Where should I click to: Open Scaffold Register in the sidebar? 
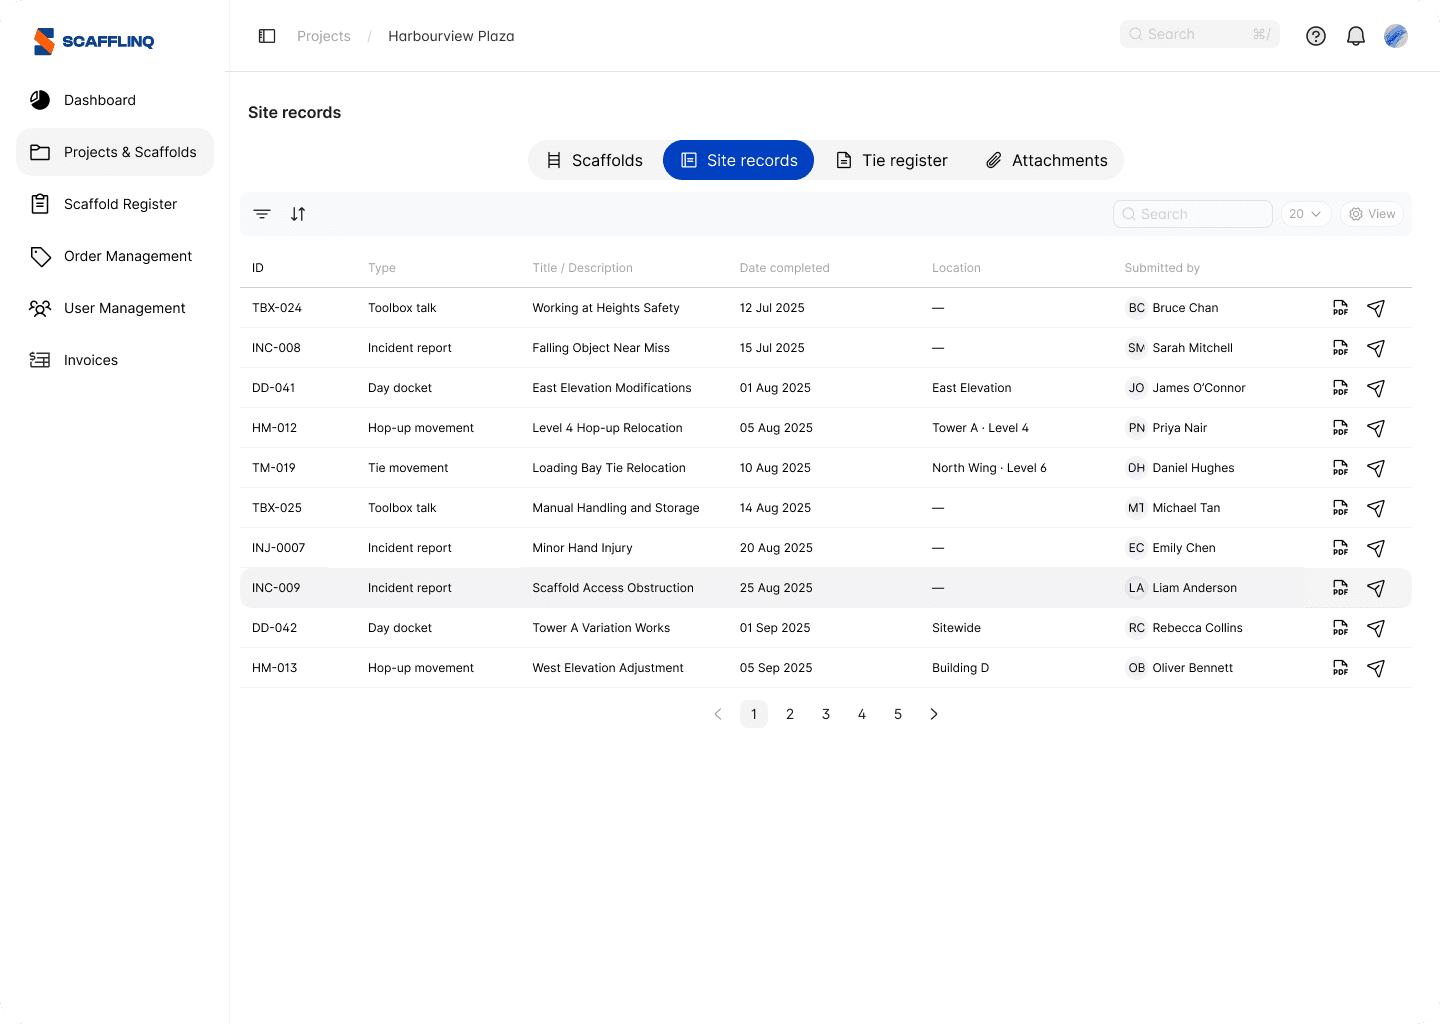coord(115,204)
